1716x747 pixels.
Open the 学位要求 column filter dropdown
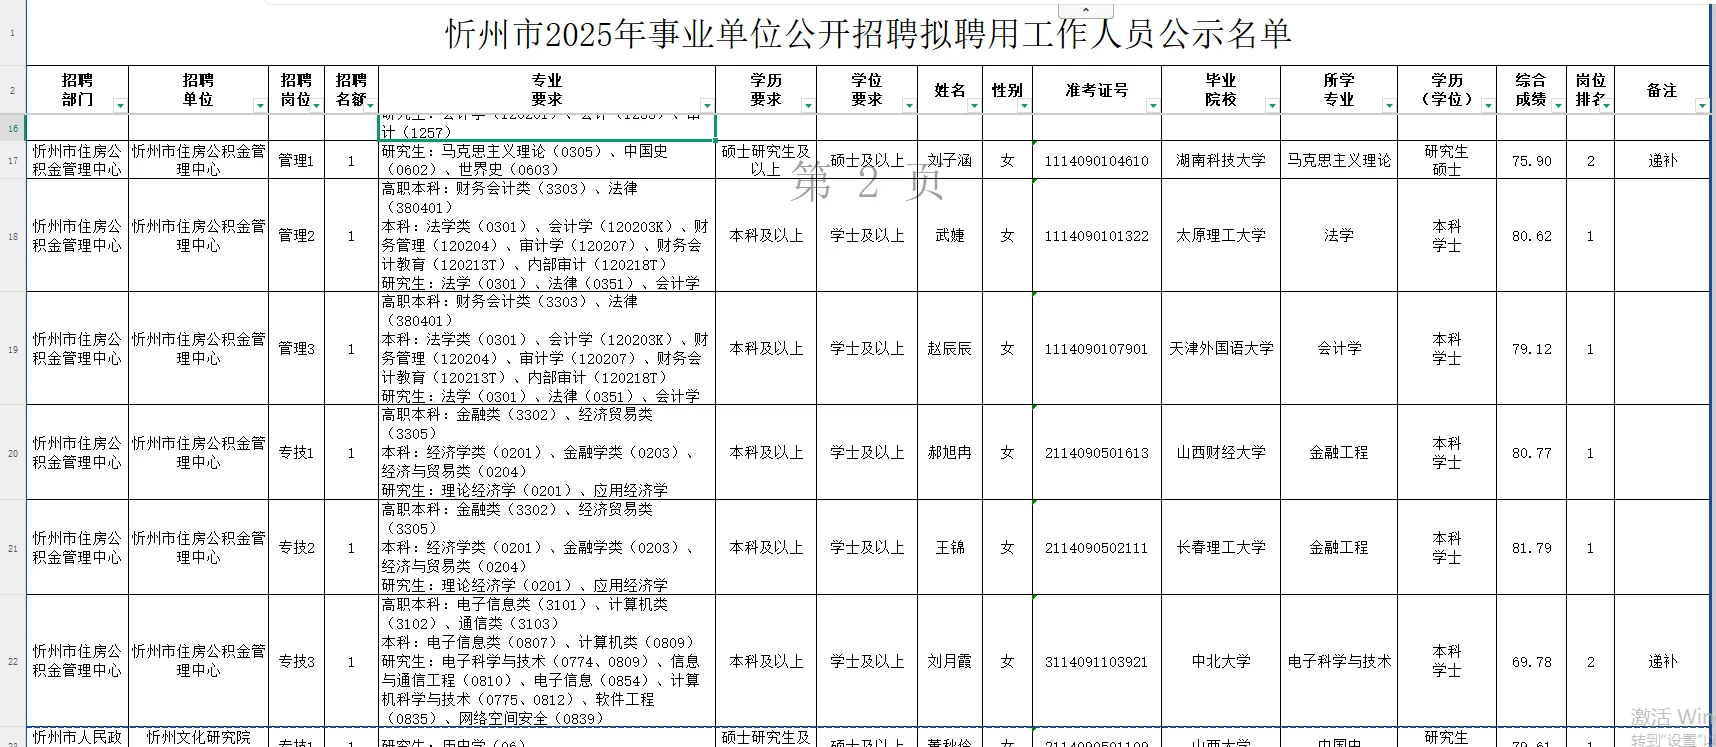click(x=909, y=106)
